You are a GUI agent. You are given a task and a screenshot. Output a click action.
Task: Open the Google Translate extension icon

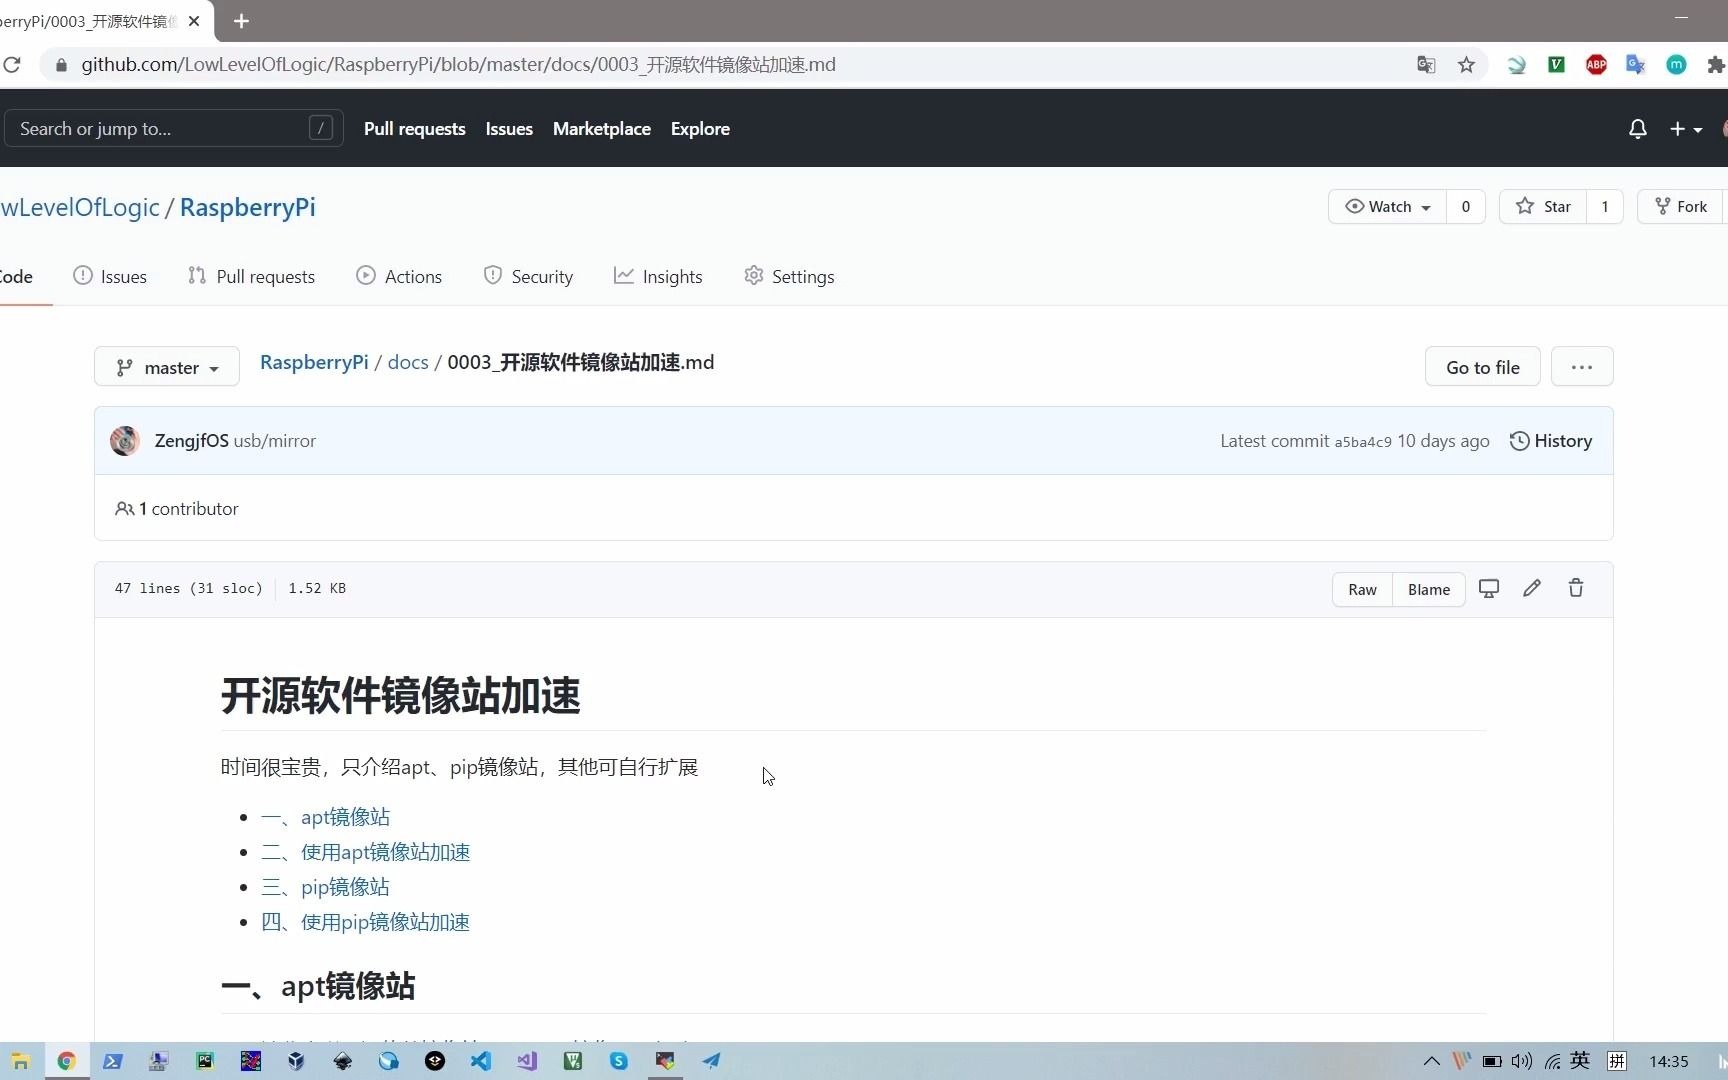click(x=1636, y=65)
